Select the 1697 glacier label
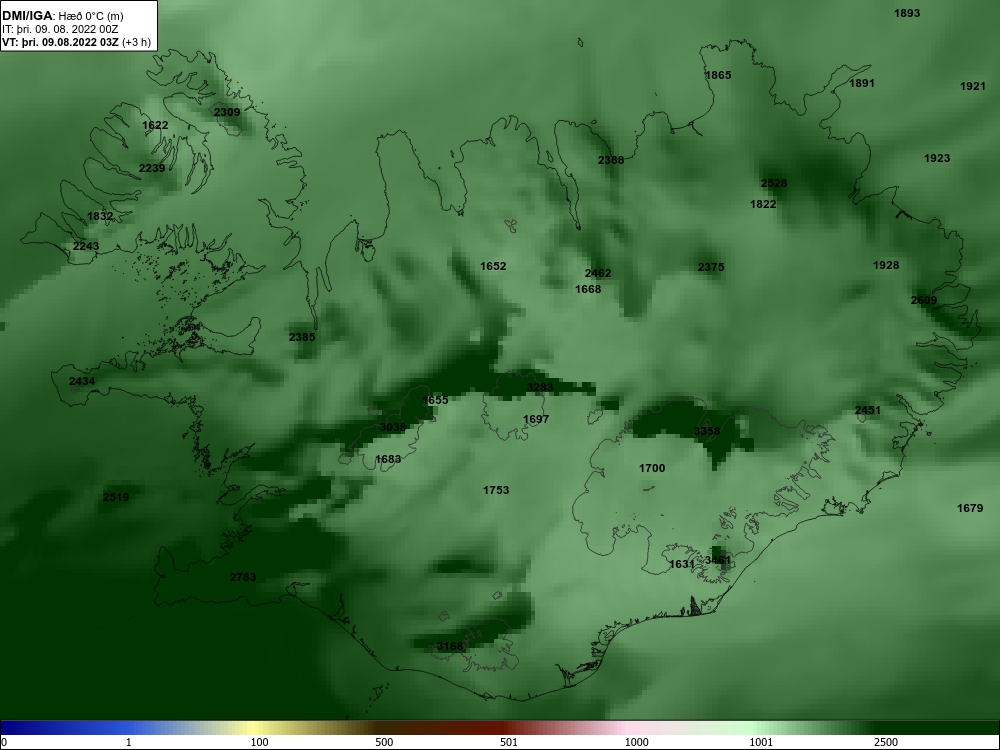 click(536, 419)
